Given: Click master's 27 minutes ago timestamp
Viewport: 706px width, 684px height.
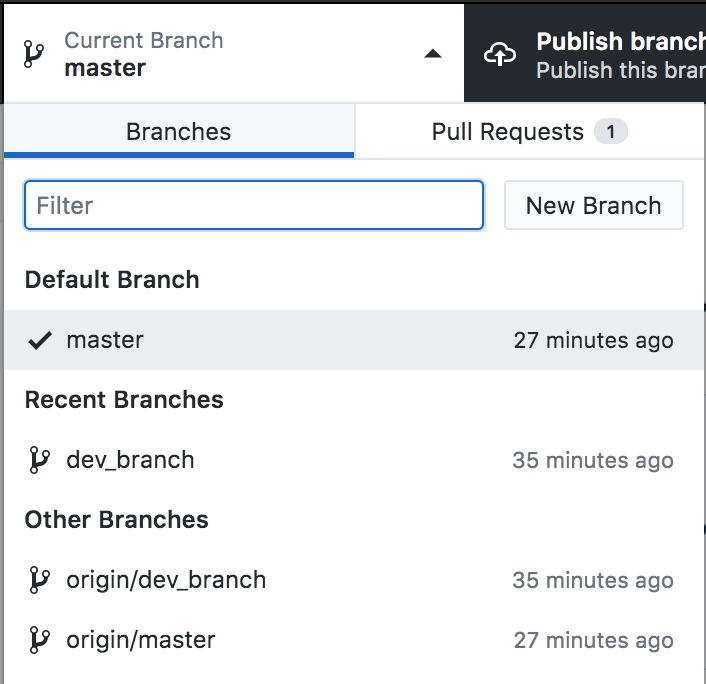Looking at the screenshot, I should (x=593, y=340).
